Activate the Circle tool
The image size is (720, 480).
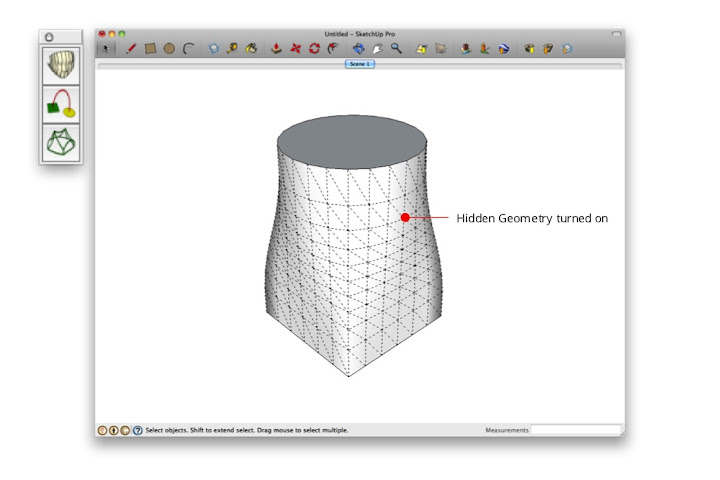(x=169, y=47)
